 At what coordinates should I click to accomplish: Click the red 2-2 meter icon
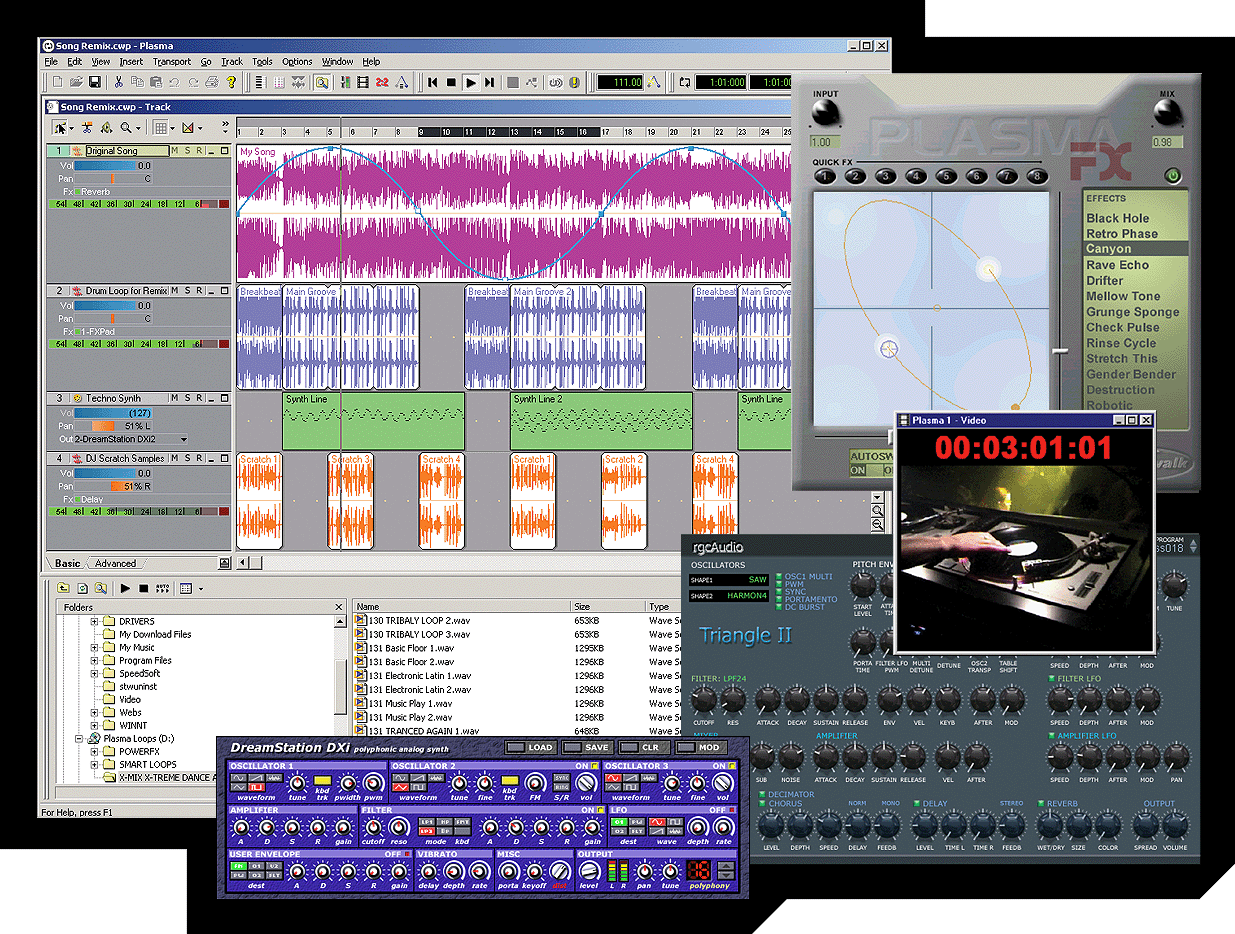click(382, 83)
